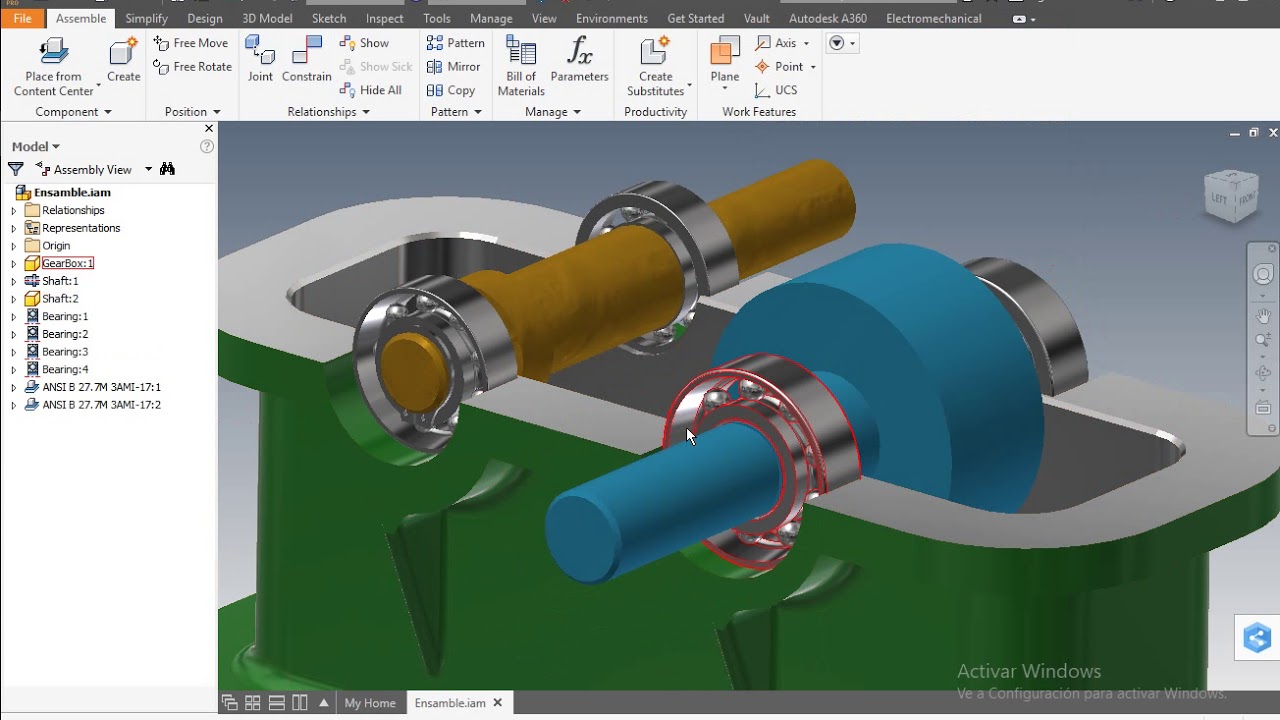Click the document tabs up arrow
The width and height of the screenshot is (1280, 720).
tap(324, 703)
